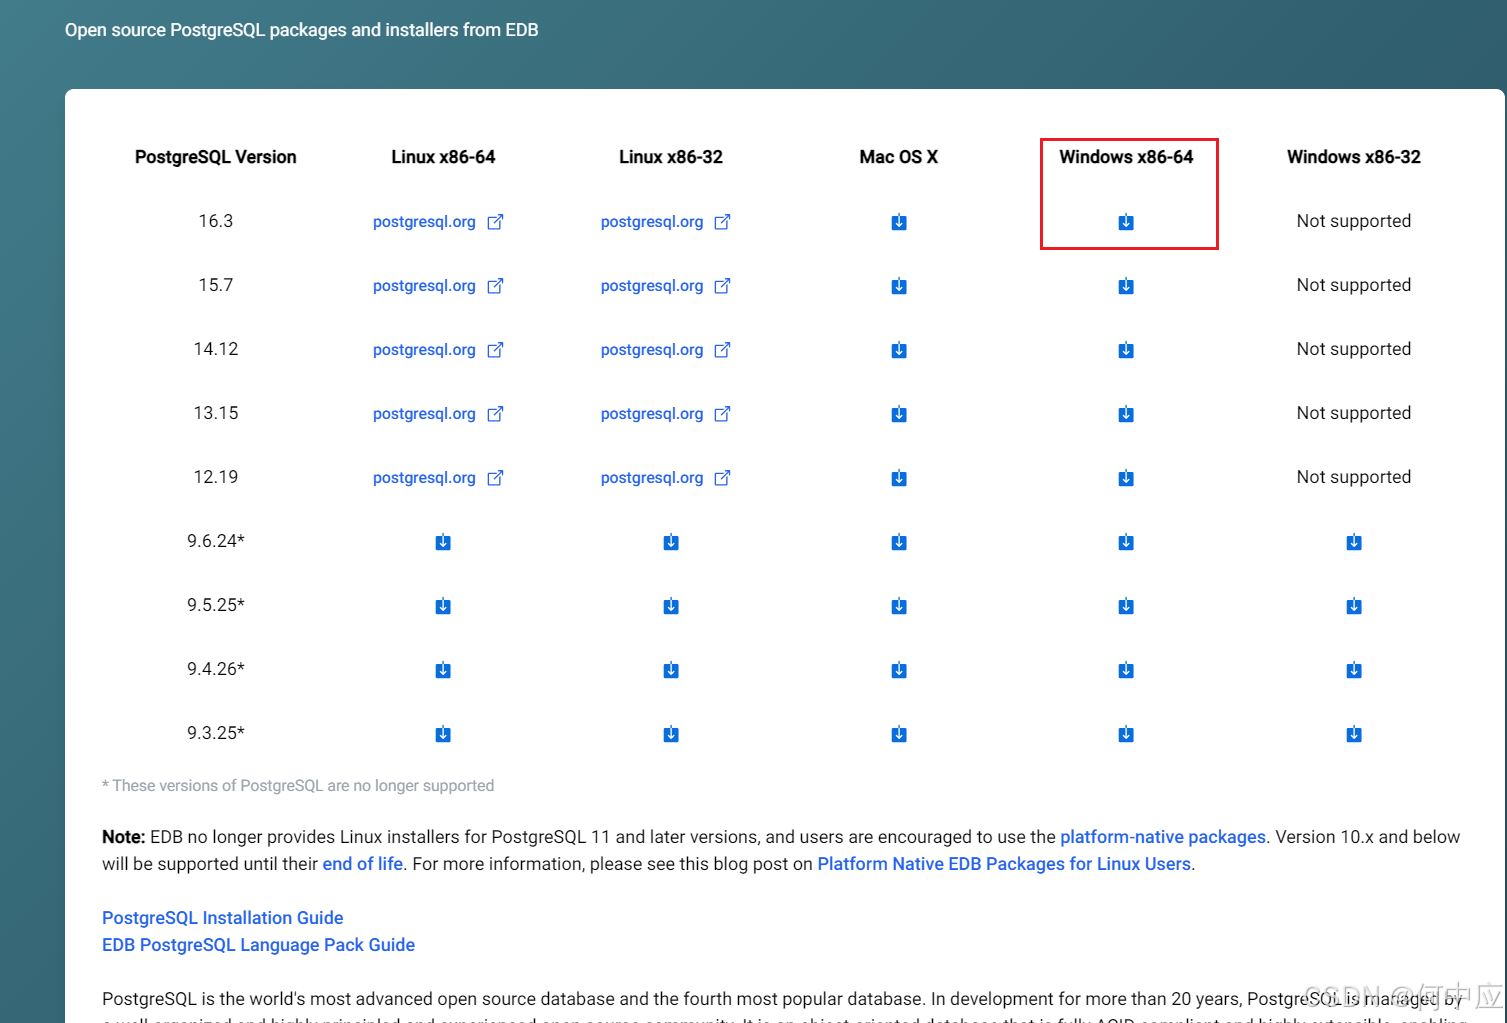
Task: Download PostgreSQL 9.6.24 for Linux x86-64
Action: [x=443, y=542]
